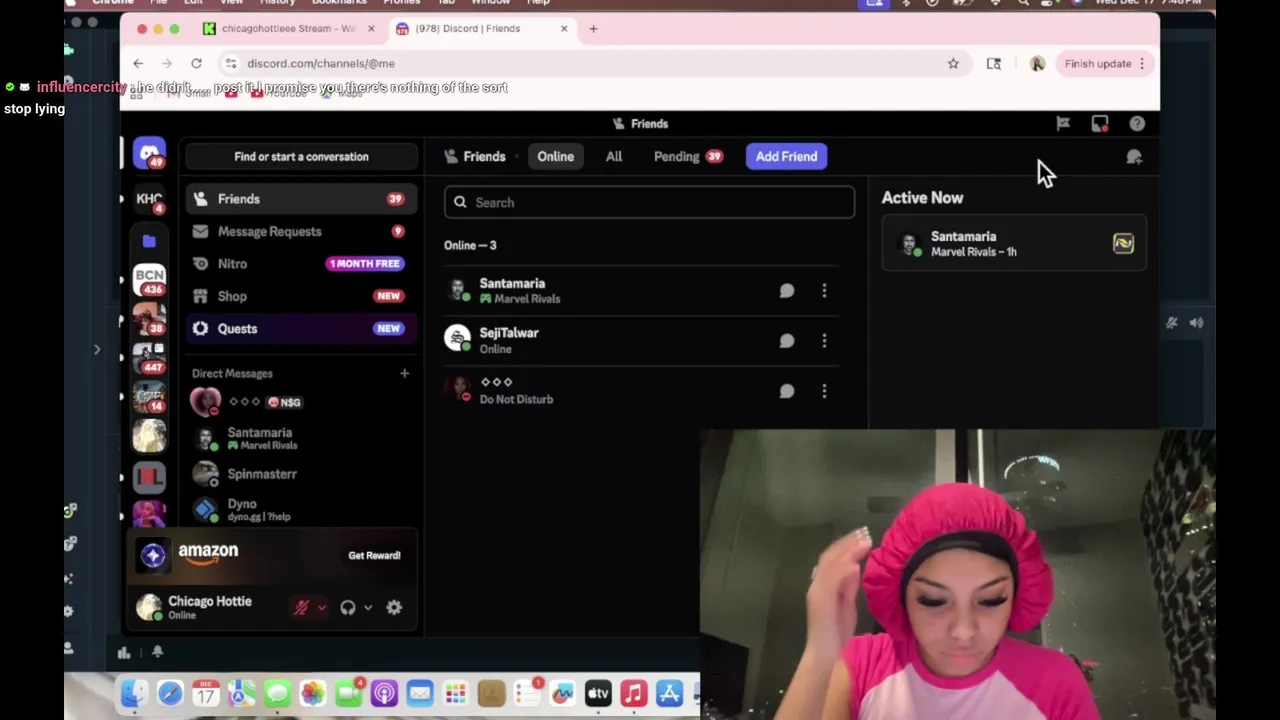Open User Settings gear icon

pyautogui.click(x=394, y=607)
